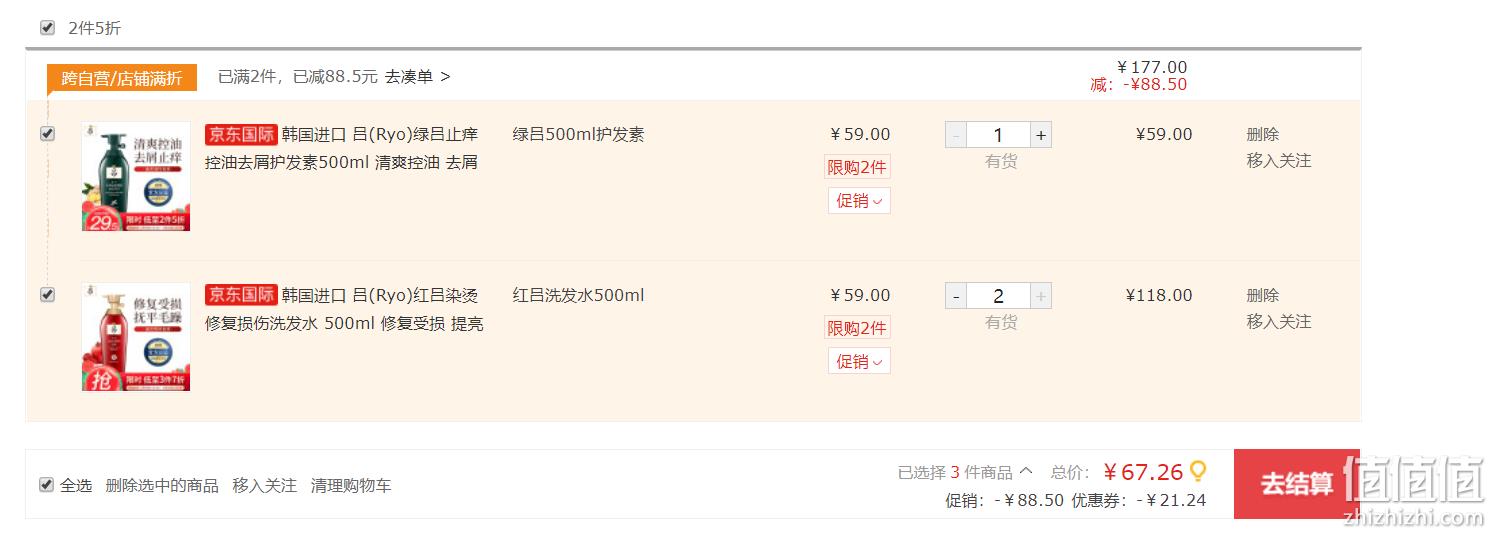Screen dimensions: 1493x535
Task: Decrease quantity of red Ryo shampoo
Action: pyautogui.click(x=956, y=296)
